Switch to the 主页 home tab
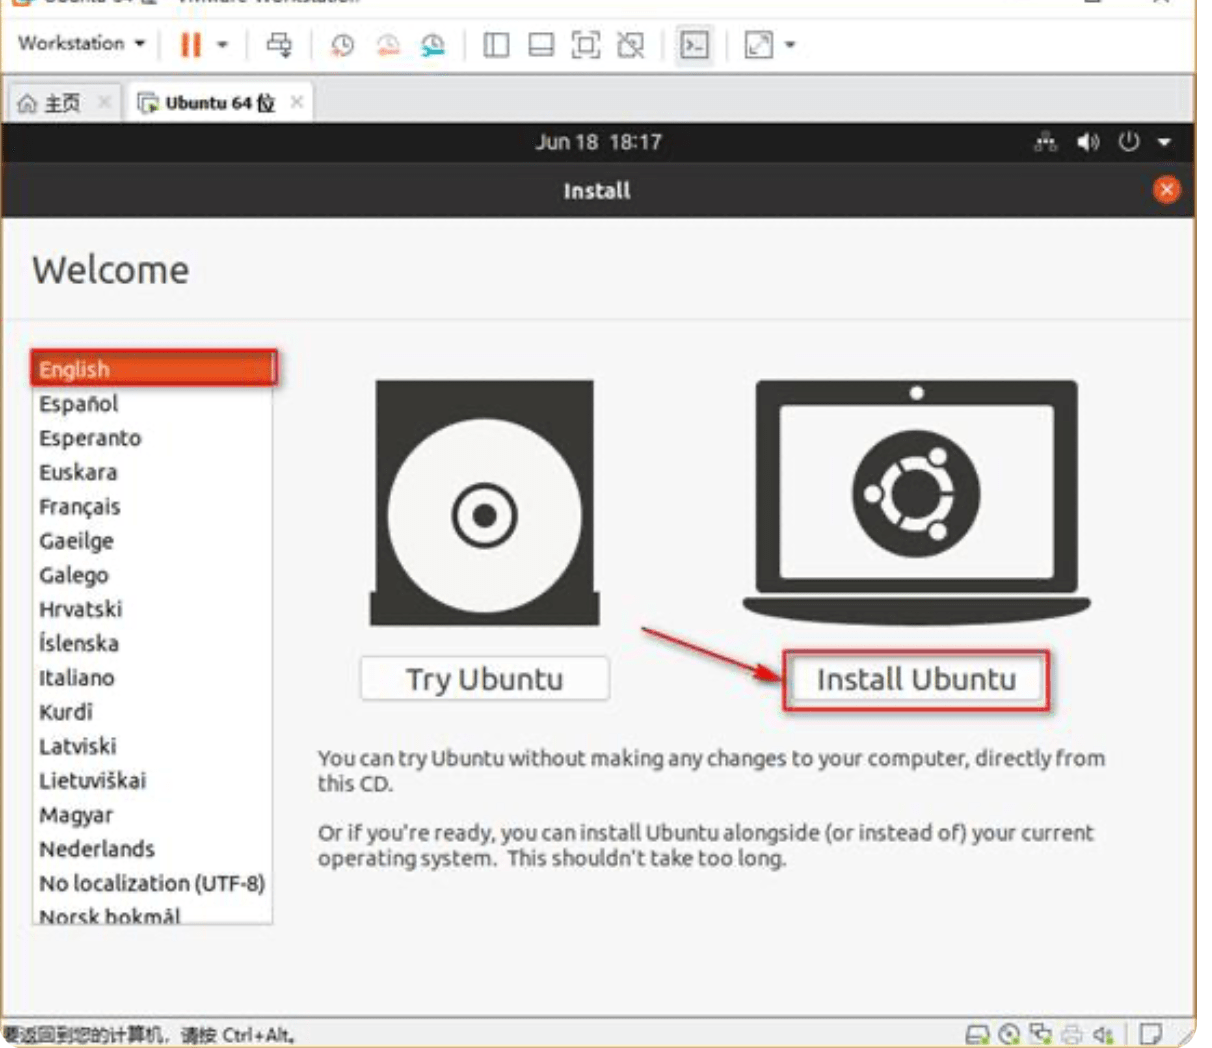Image resolution: width=1212 pixels, height=1048 pixels. coord(50,103)
